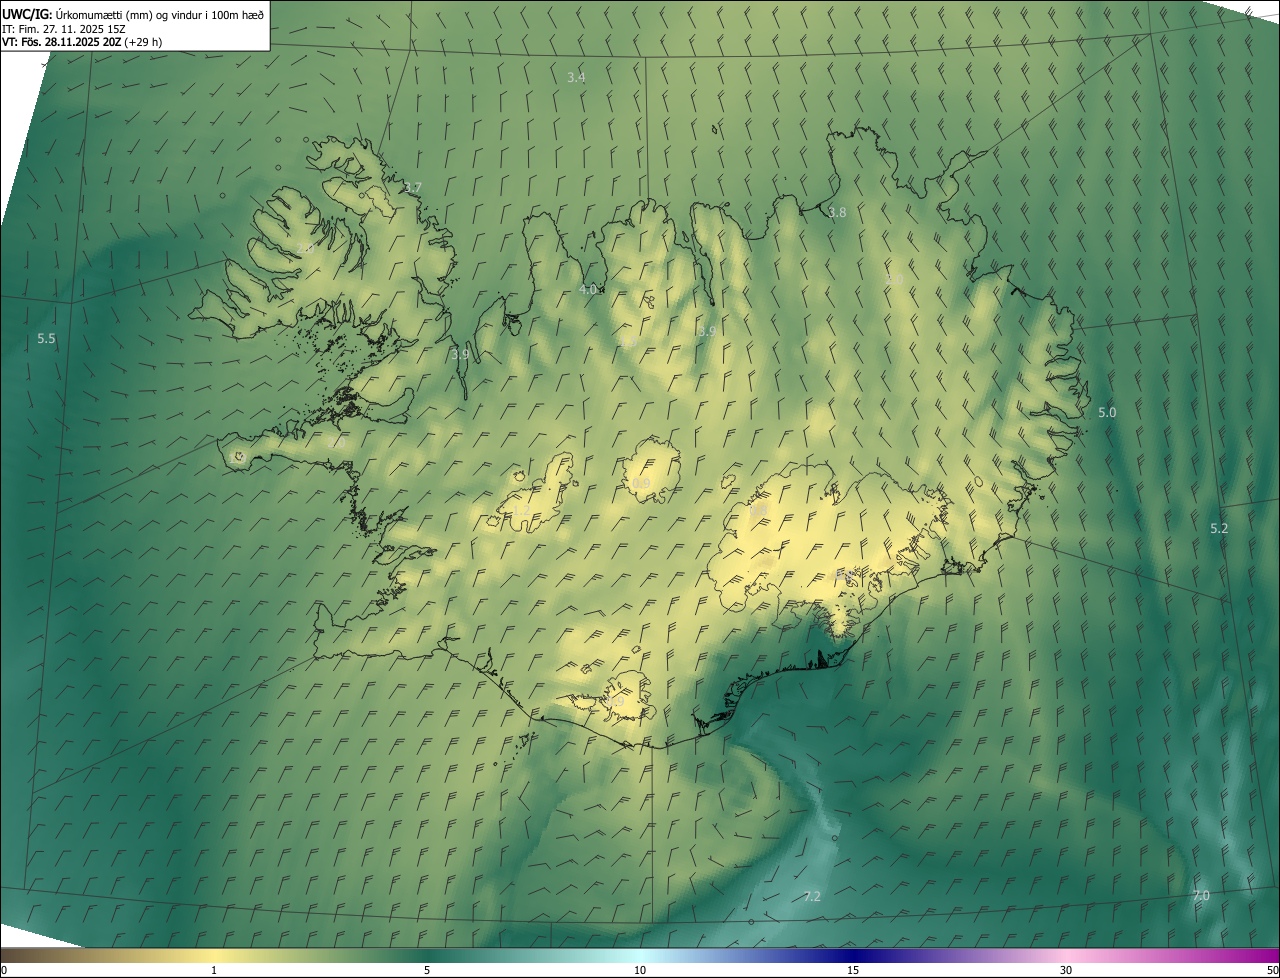Screen dimensions: 1280x978
Task: Select the 5.0 value label
Action: [x=1107, y=412]
